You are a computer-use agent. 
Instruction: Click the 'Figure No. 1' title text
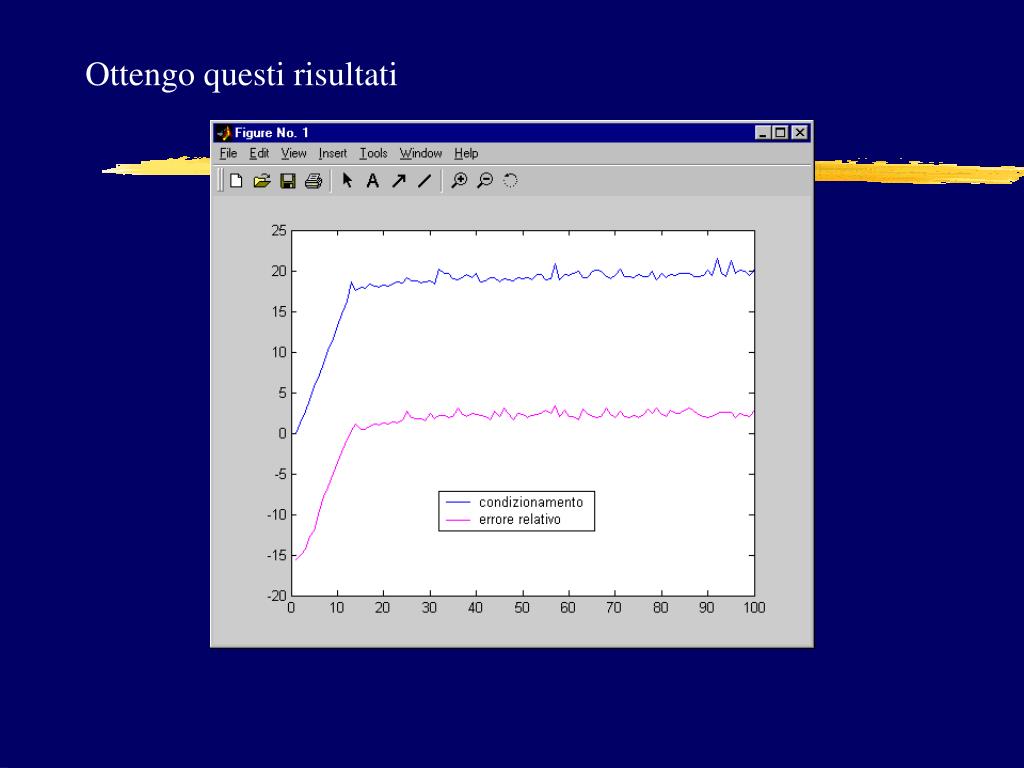tap(272, 133)
